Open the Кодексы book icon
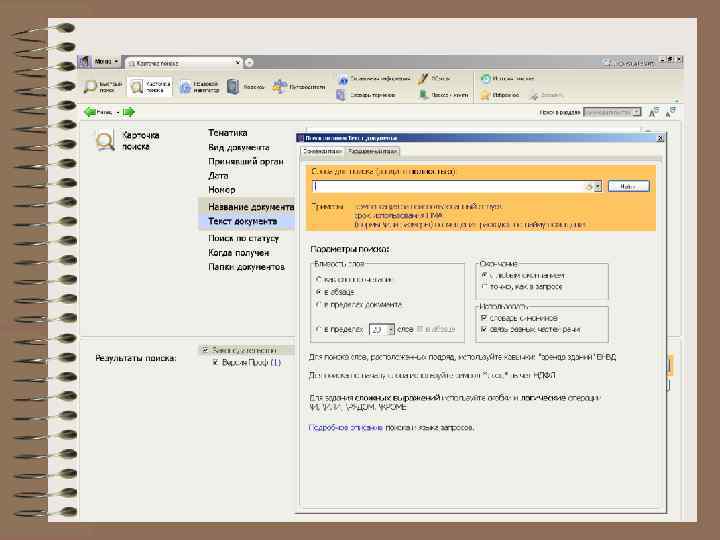Viewport: 720px width, 540px height. click(233, 86)
